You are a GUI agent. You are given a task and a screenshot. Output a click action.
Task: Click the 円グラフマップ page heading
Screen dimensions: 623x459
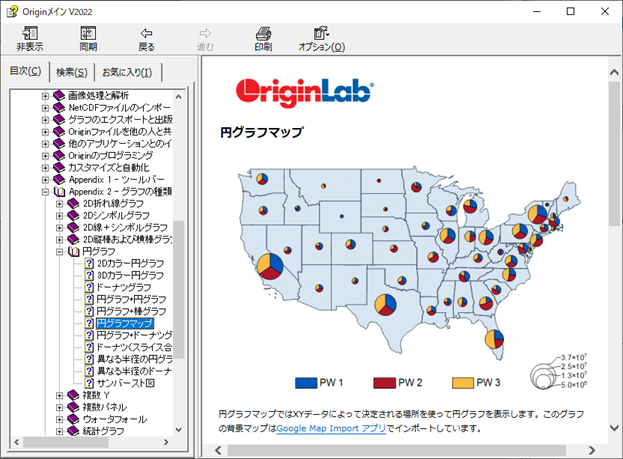261,132
